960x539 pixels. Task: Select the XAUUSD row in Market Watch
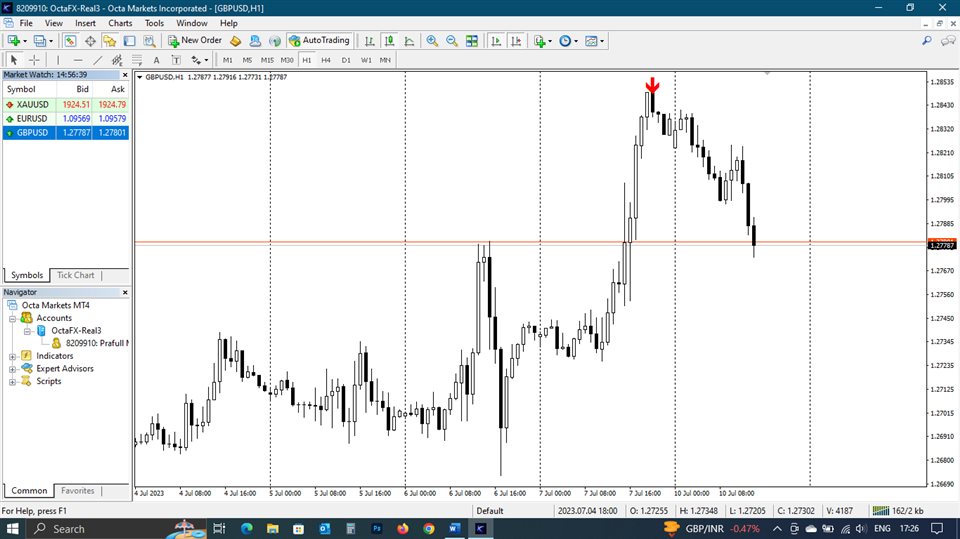(66, 105)
